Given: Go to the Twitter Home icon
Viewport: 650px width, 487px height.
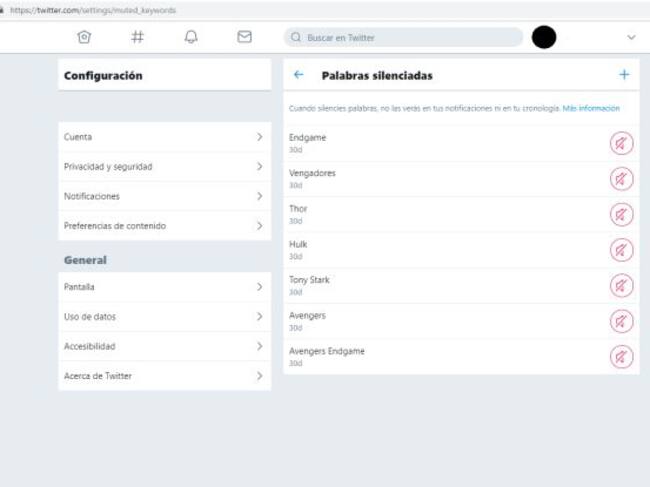Looking at the screenshot, I should pos(84,37).
